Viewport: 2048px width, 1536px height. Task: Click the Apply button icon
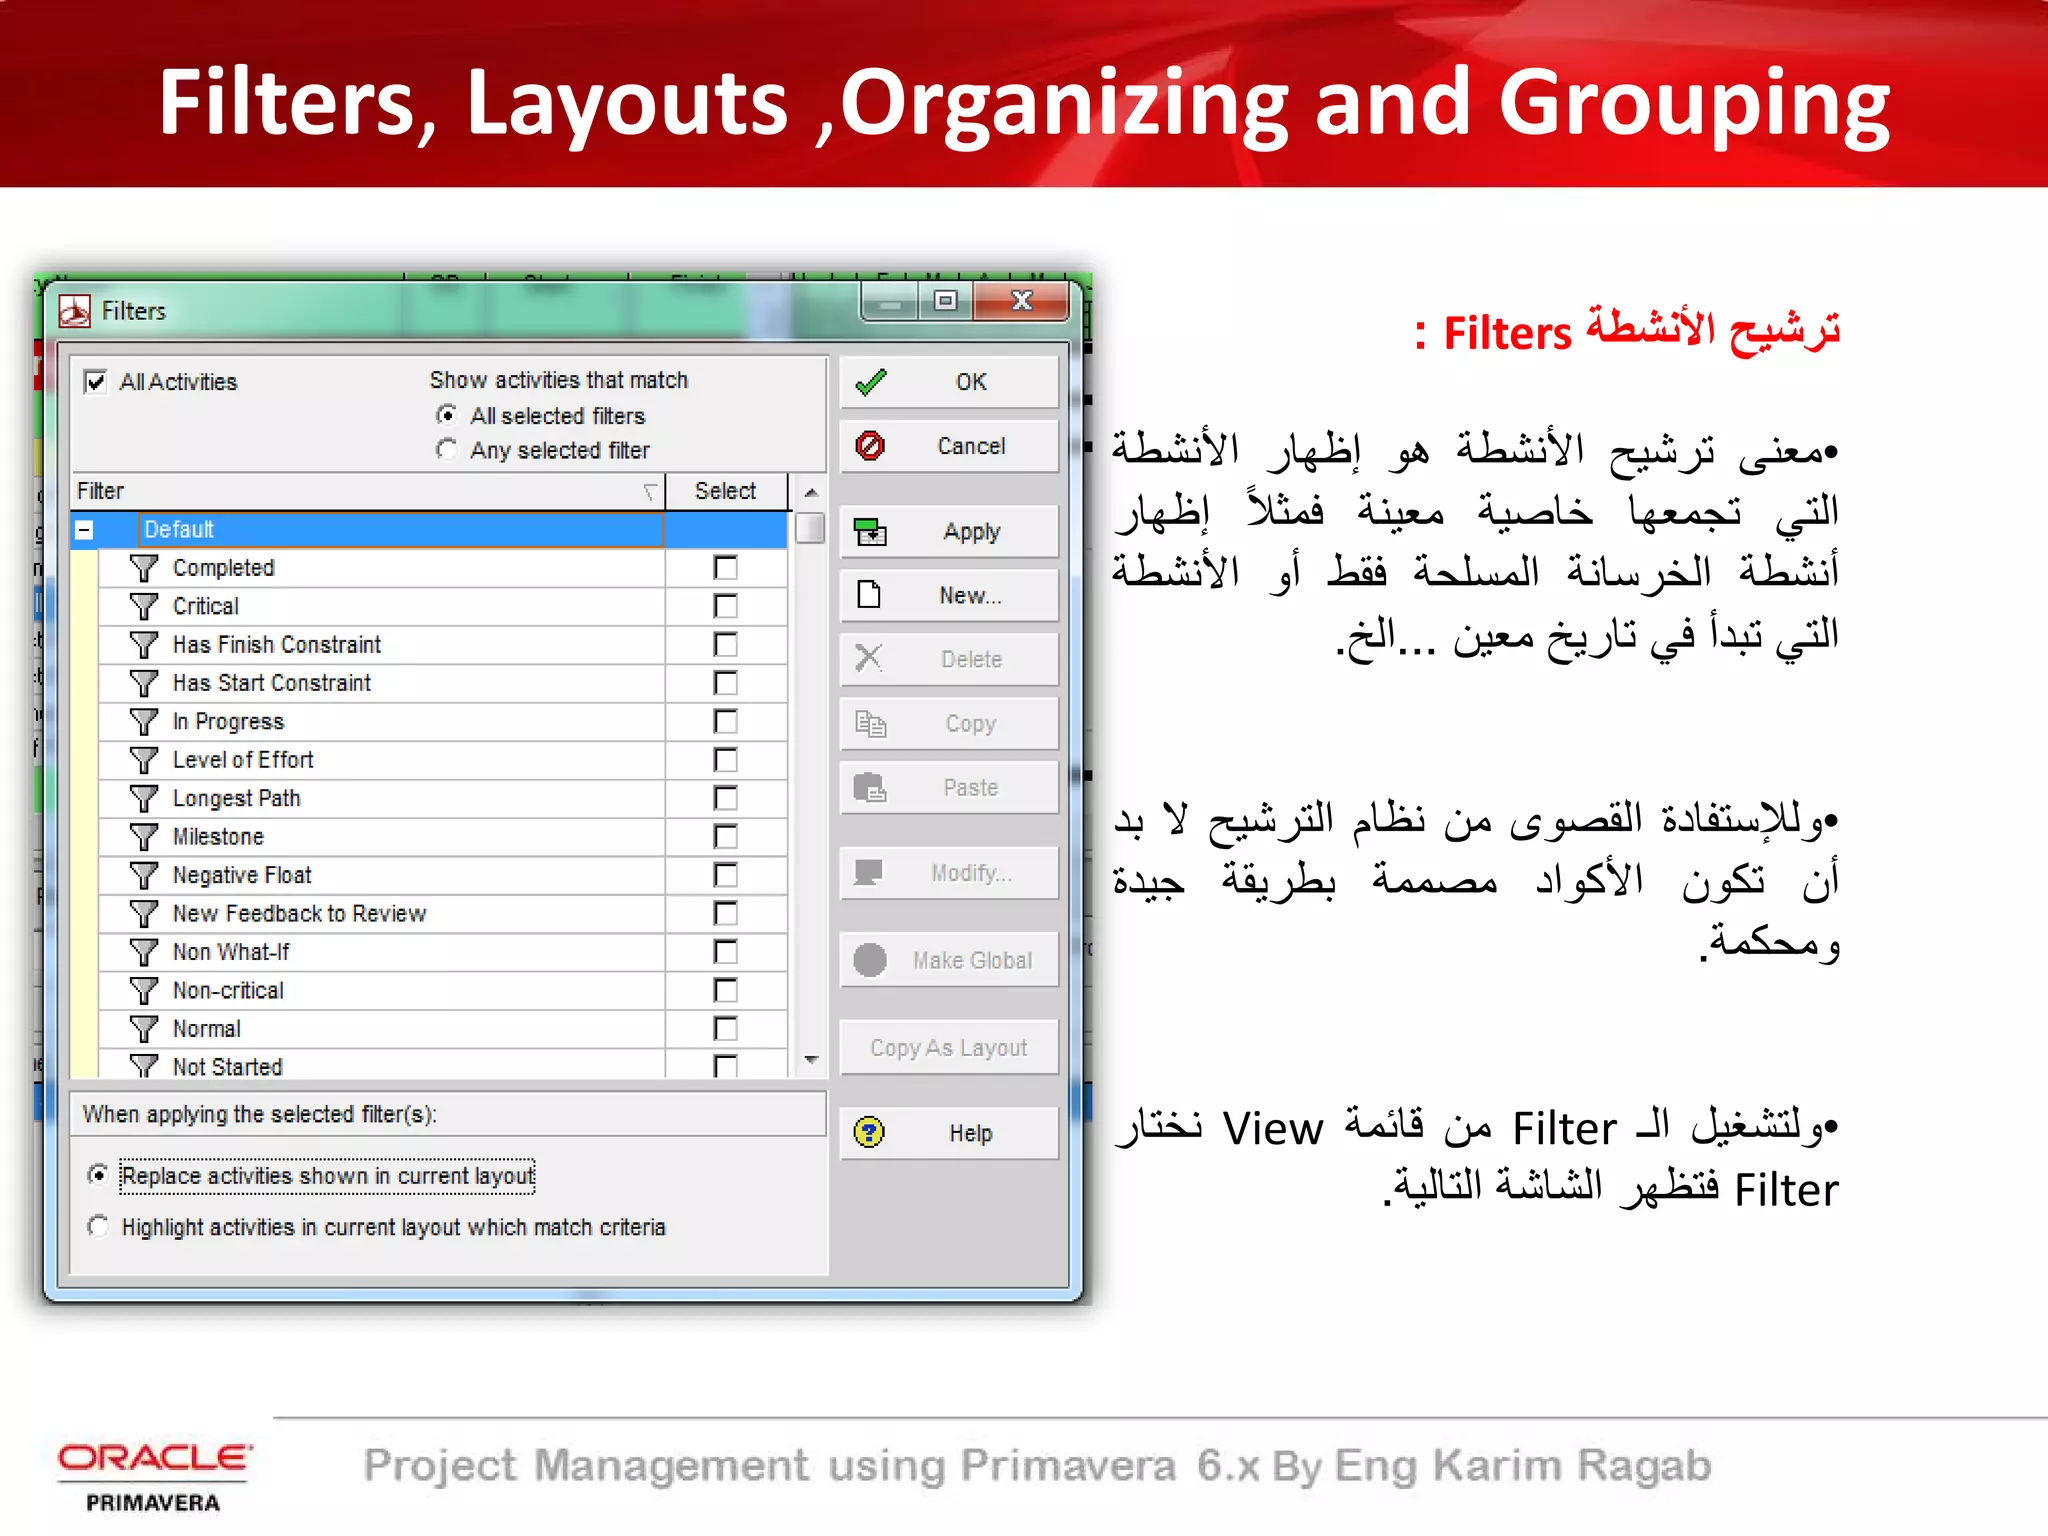pos(870,532)
